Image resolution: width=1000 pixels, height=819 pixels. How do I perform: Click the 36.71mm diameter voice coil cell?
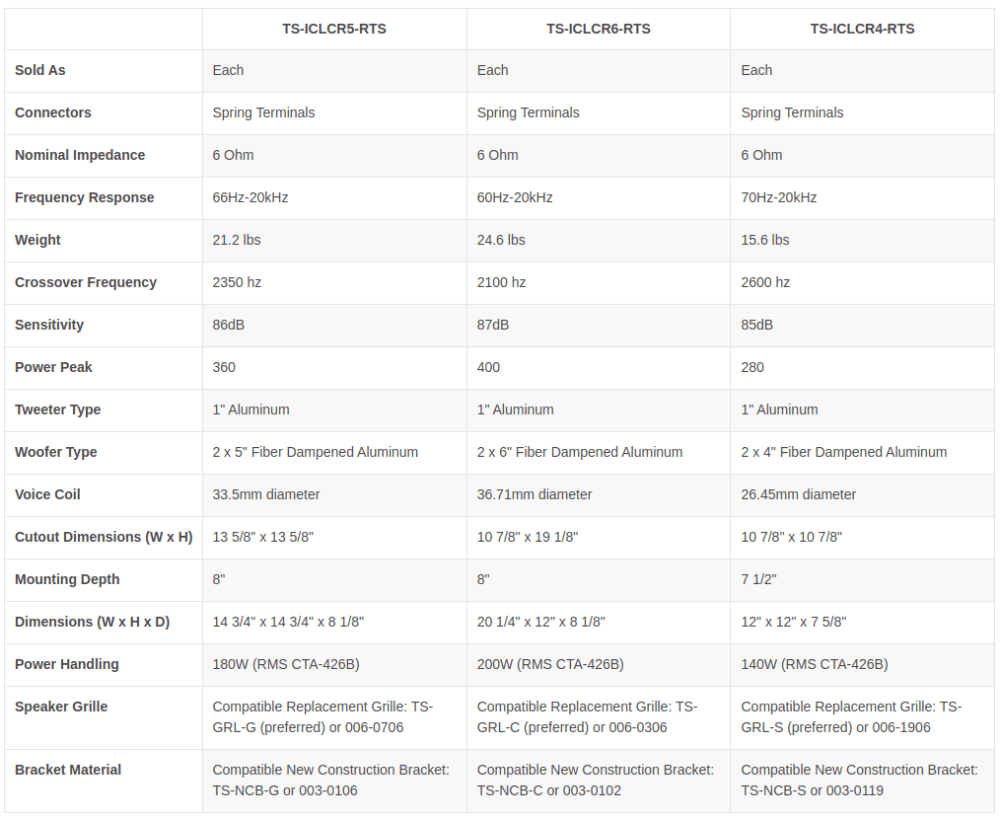(534, 494)
